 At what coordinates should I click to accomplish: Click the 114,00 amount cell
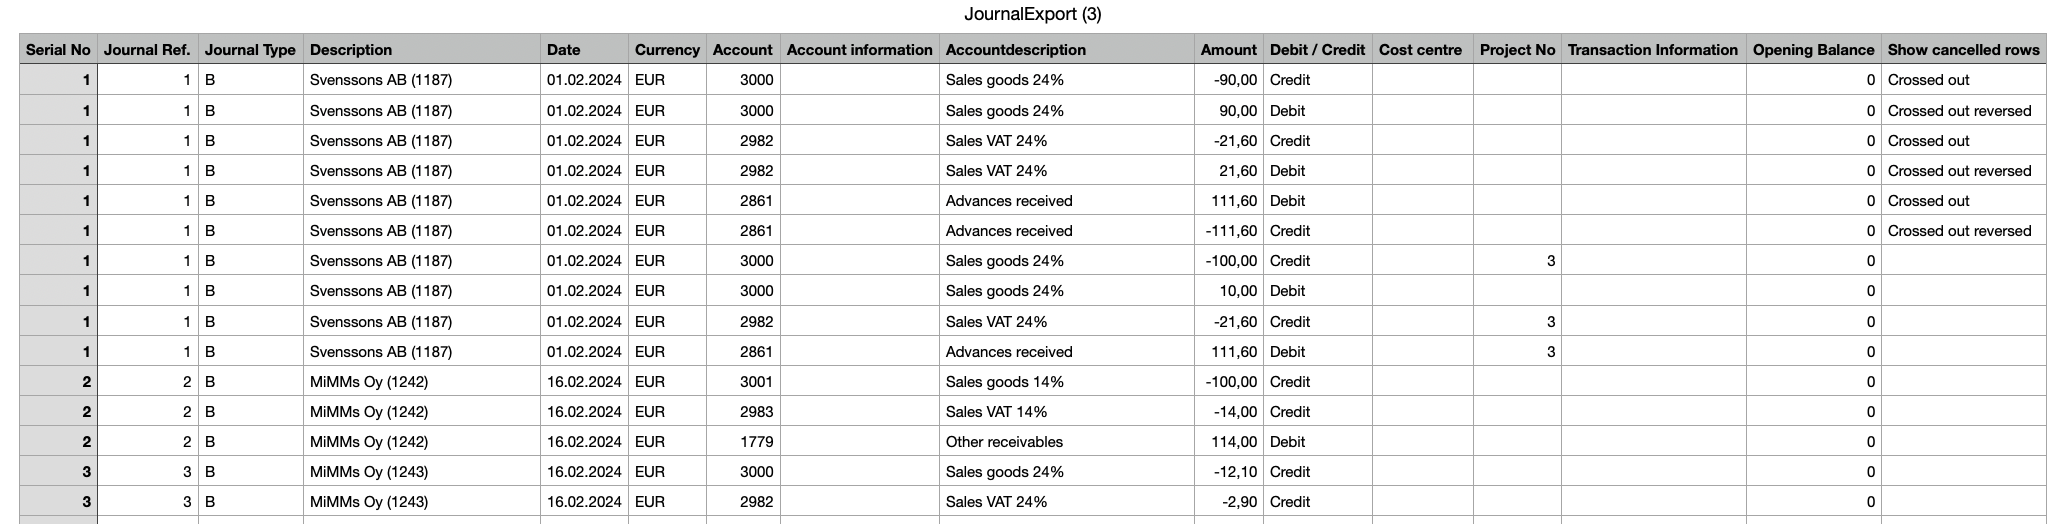(1228, 441)
